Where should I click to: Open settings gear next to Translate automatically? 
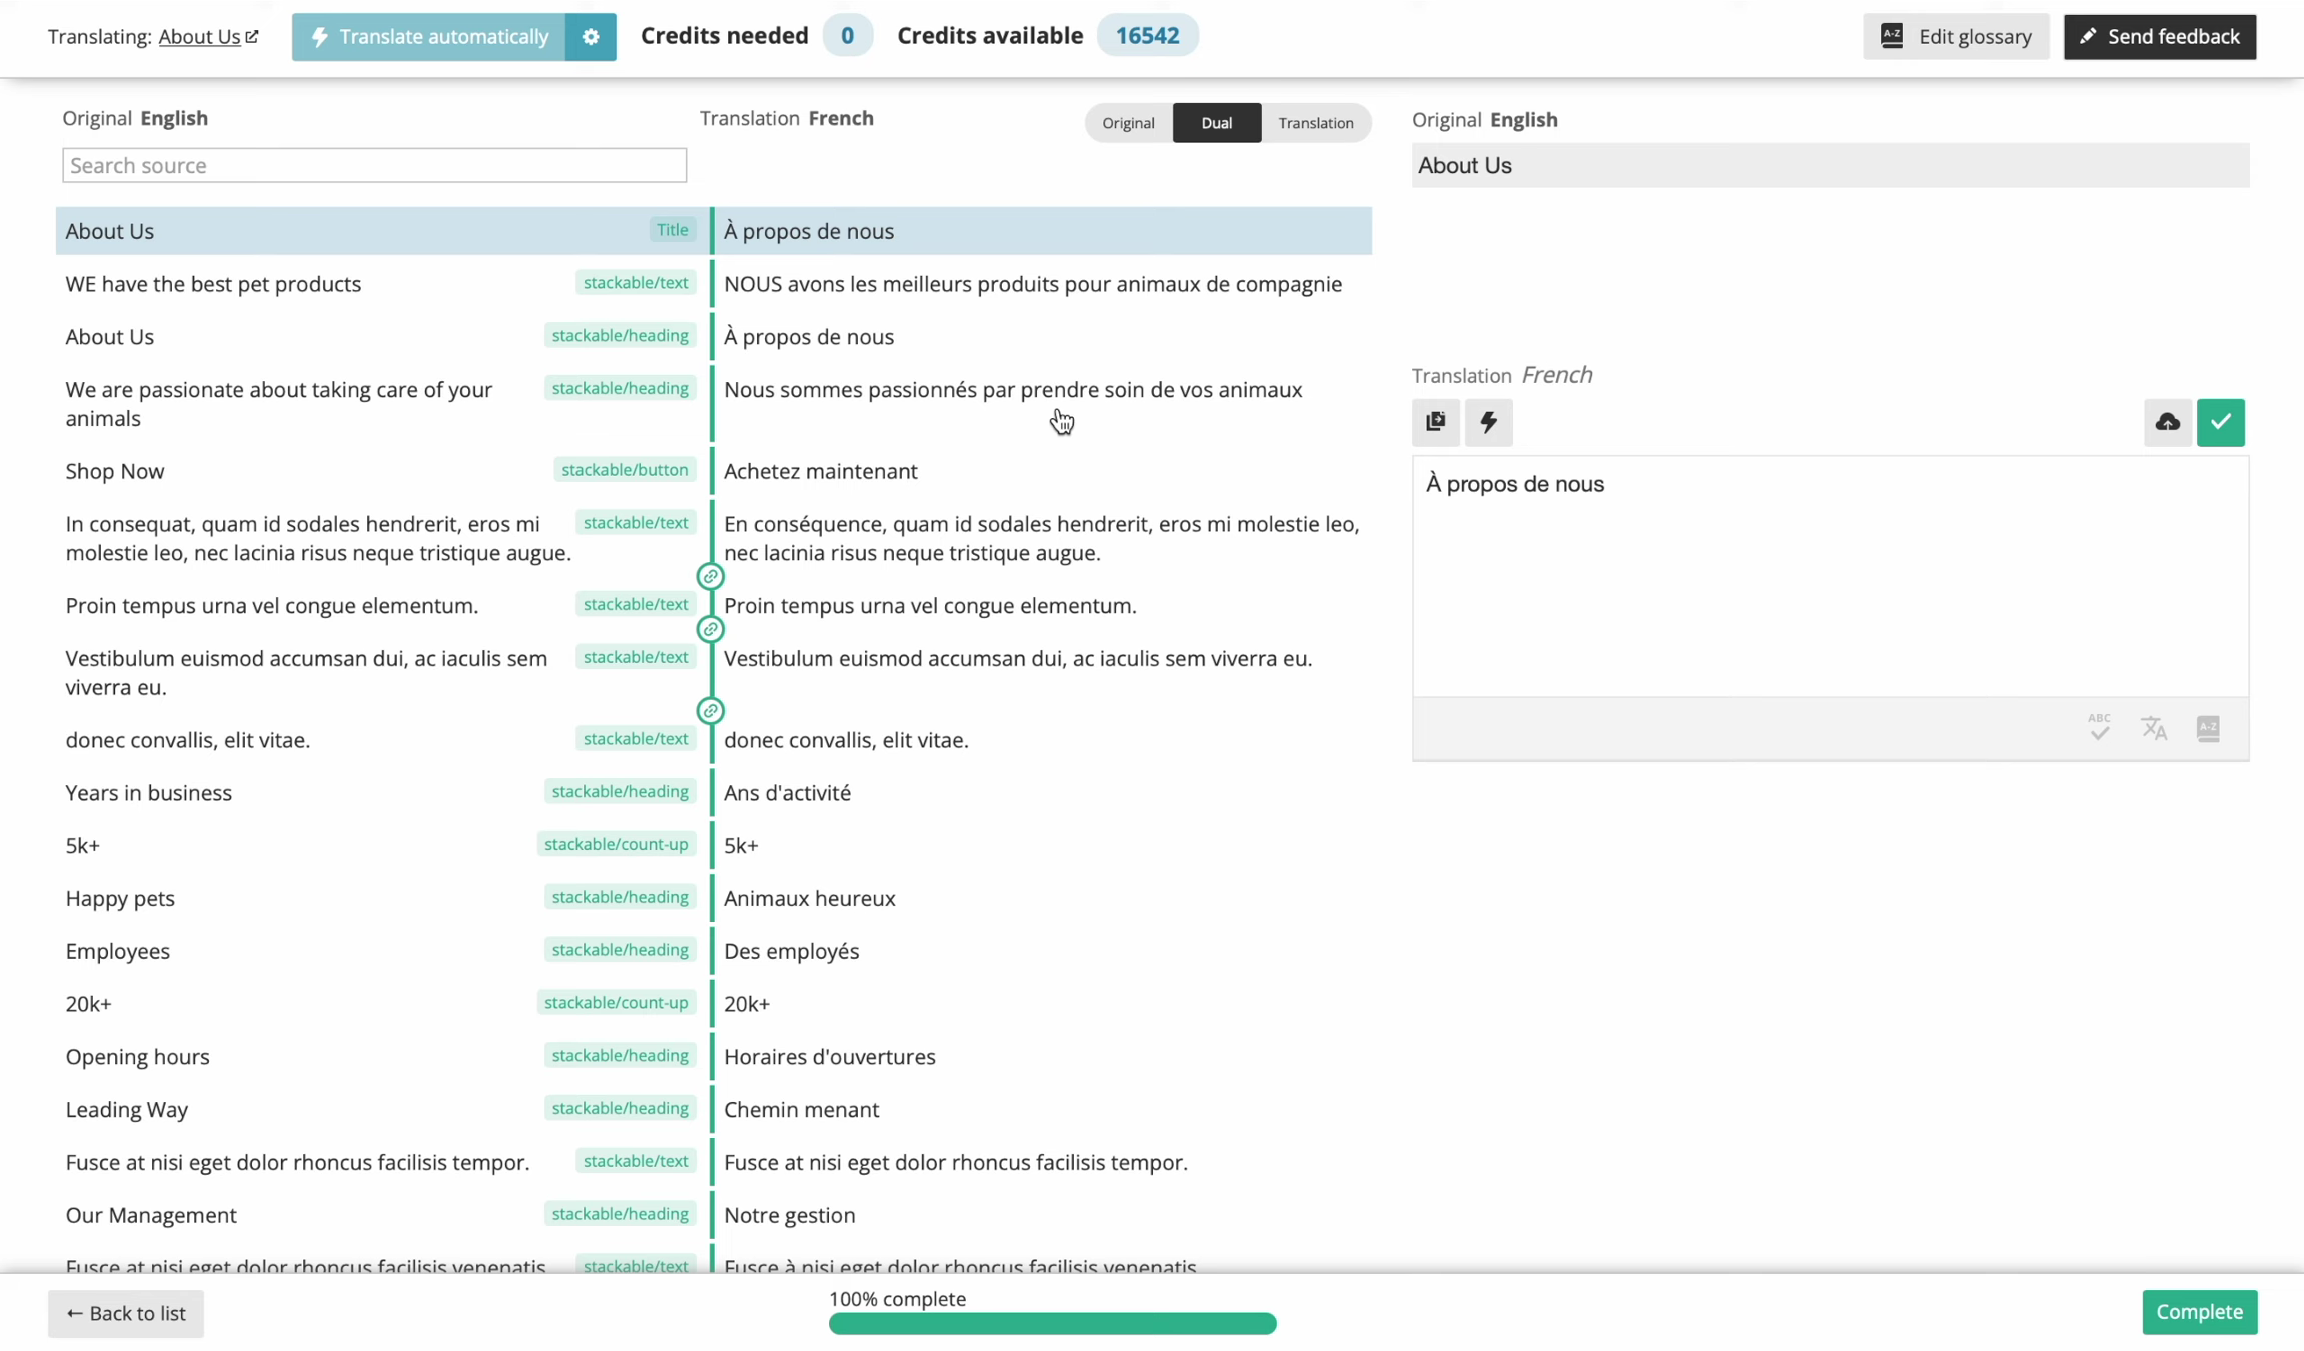pyautogui.click(x=590, y=36)
